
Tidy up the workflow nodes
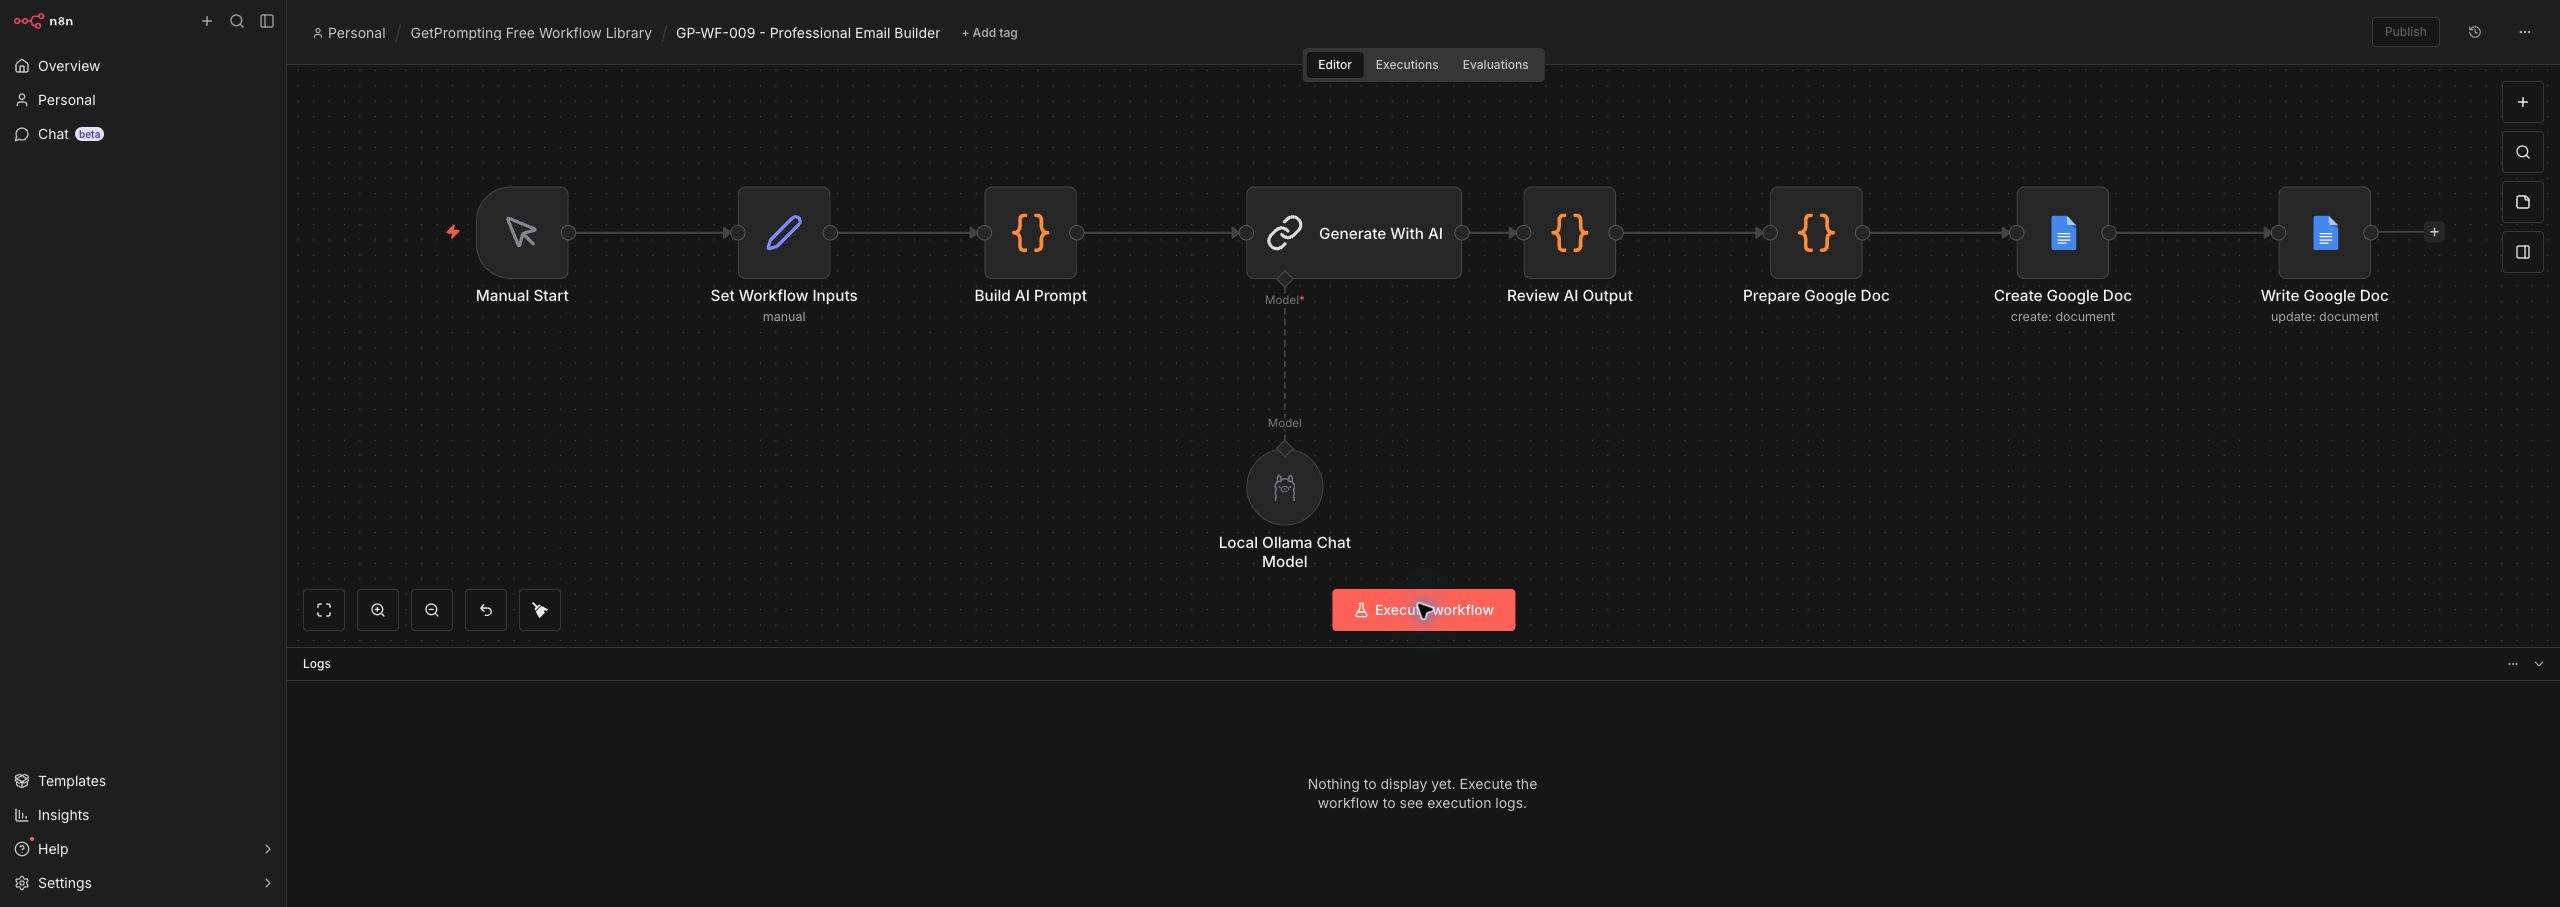(540, 610)
